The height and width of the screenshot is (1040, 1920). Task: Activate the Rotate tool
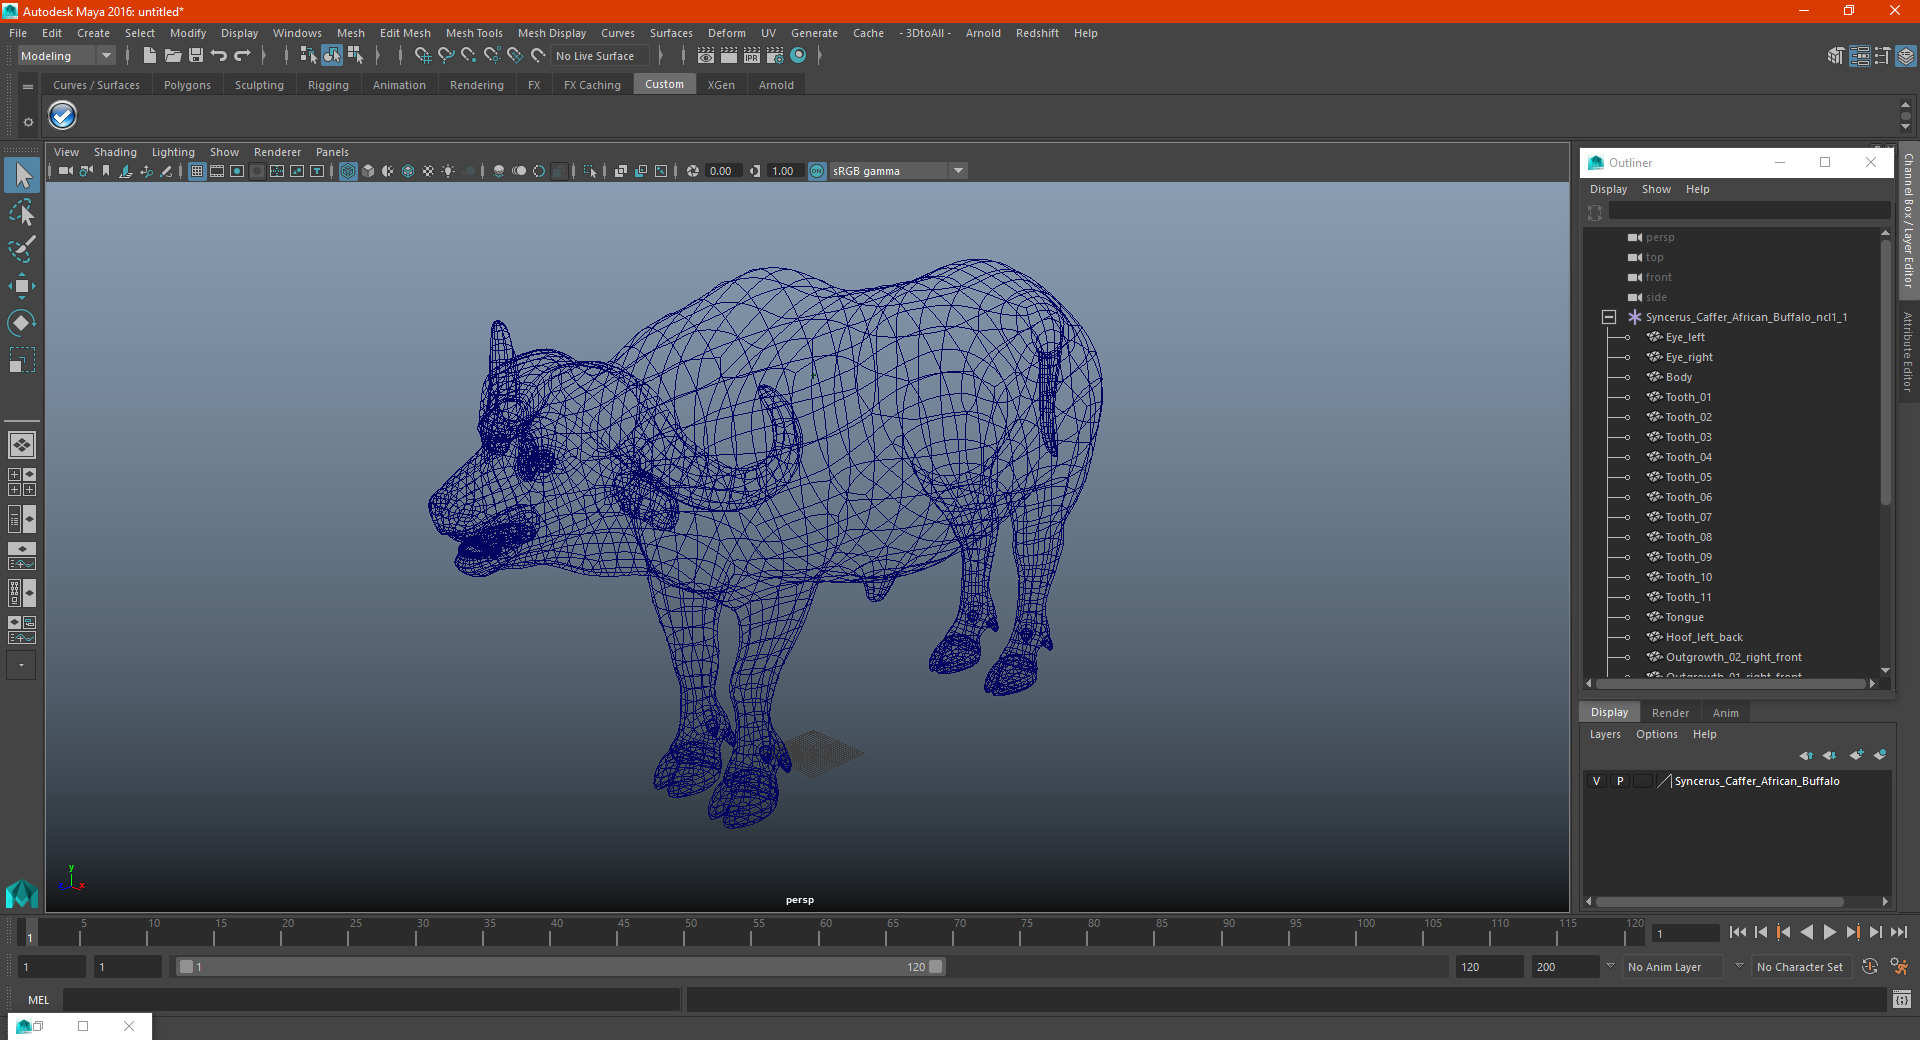pos(22,323)
